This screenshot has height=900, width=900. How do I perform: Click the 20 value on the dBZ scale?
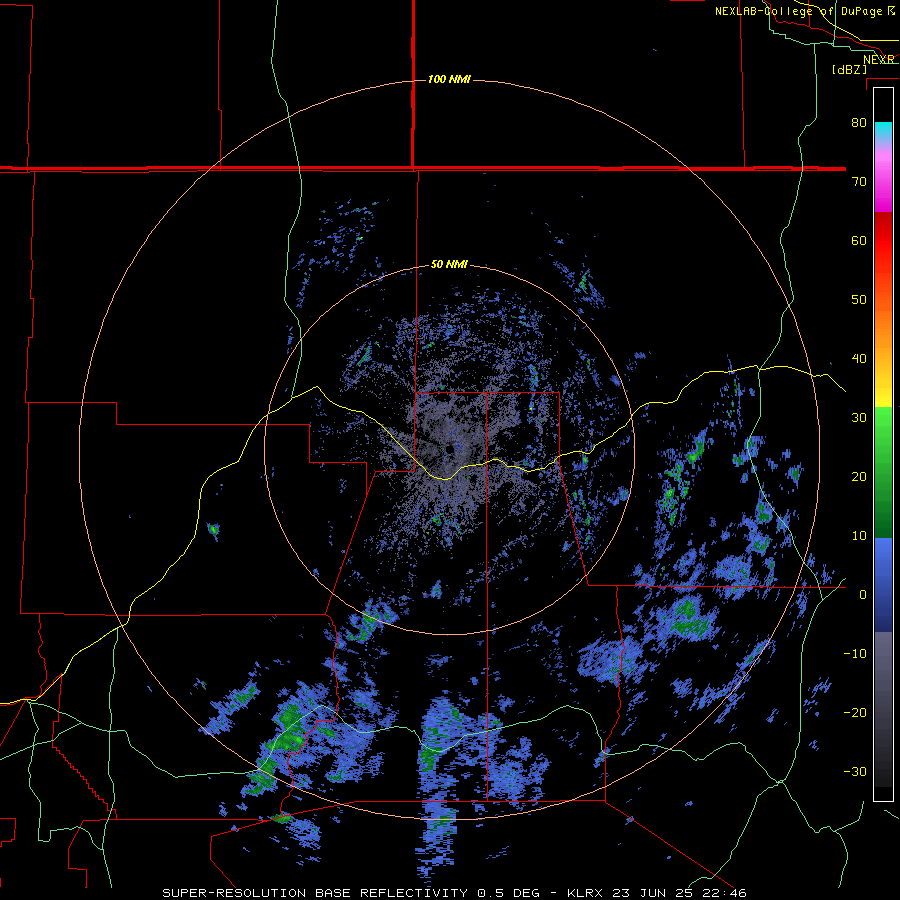859,476
